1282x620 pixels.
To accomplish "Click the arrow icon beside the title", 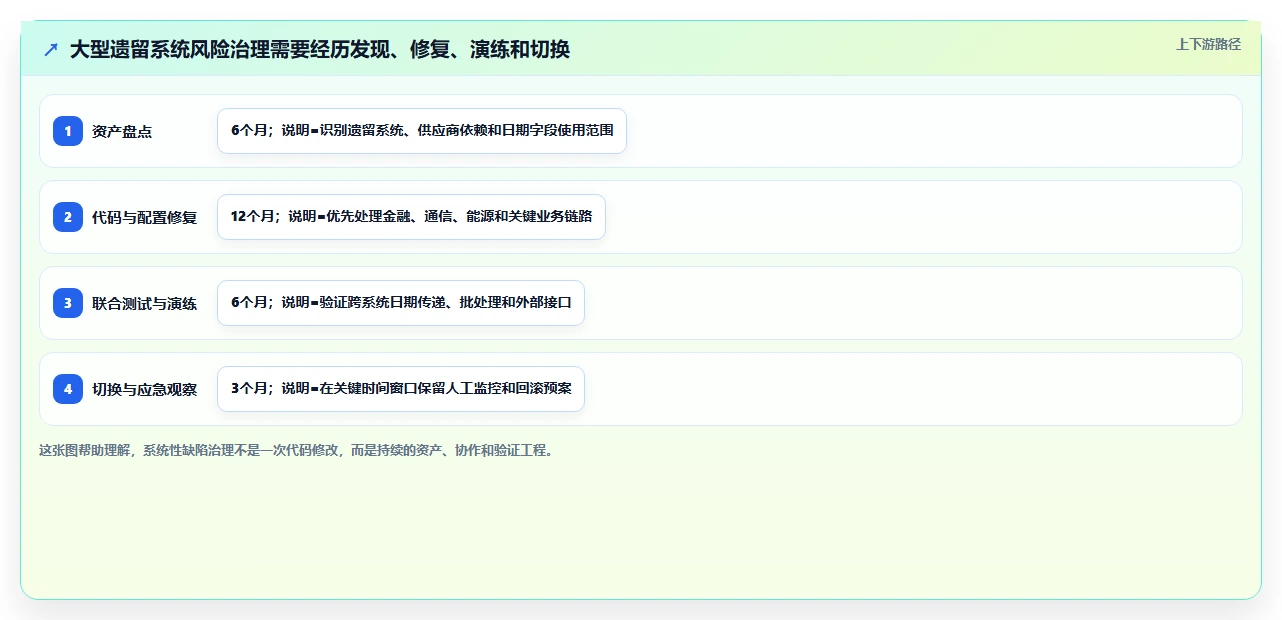I will [51, 49].
